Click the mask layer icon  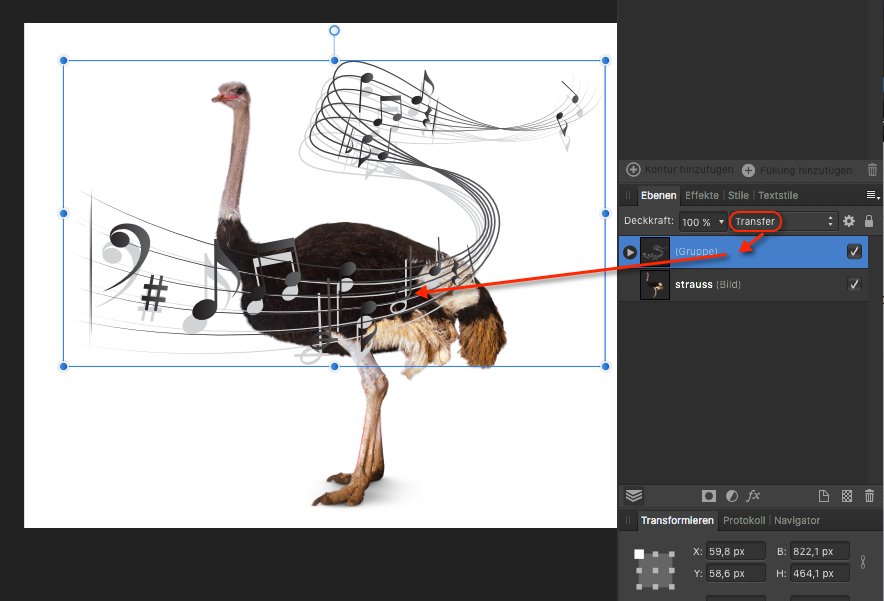(x=709, y=496)
